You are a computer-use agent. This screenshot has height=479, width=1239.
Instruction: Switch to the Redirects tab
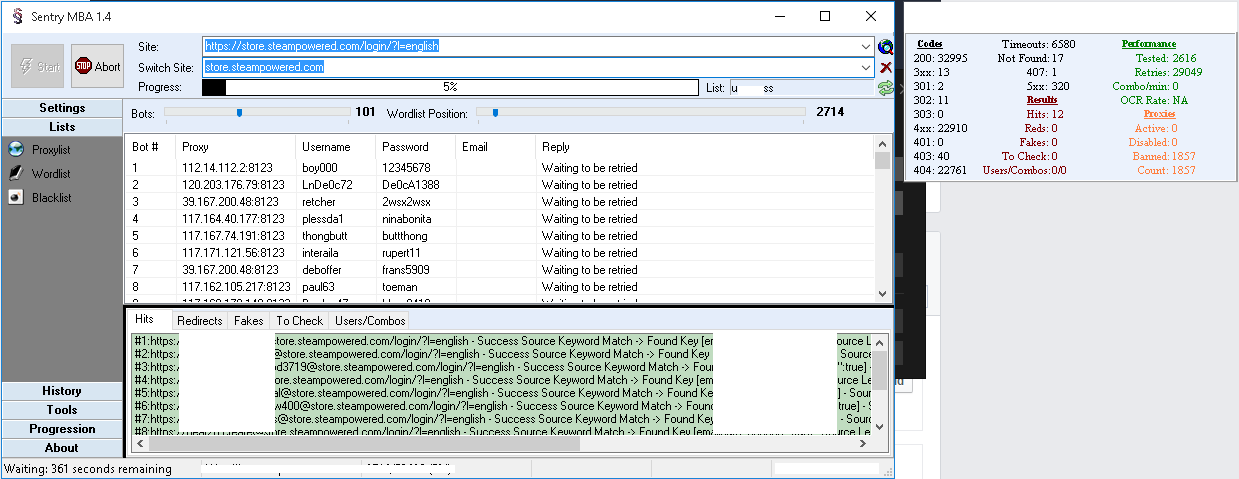[x=200, y=321]
